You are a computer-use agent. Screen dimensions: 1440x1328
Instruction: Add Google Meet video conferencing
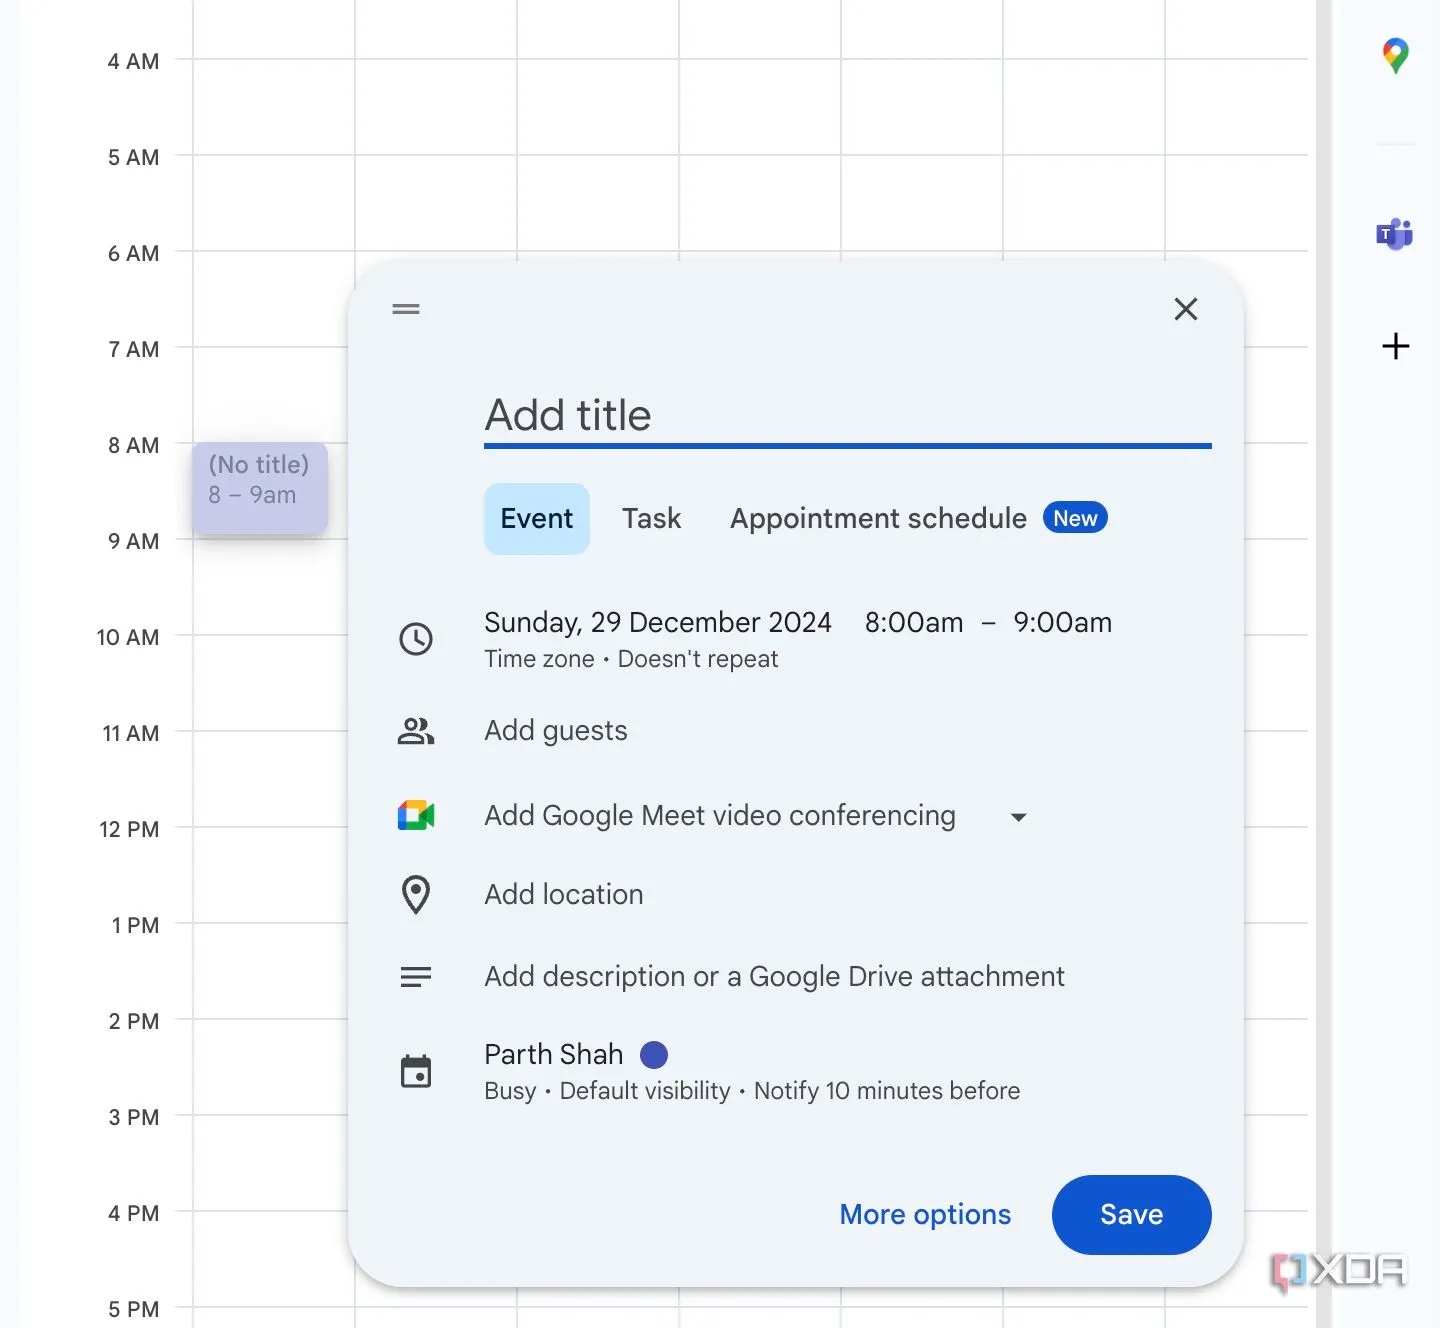720,816
